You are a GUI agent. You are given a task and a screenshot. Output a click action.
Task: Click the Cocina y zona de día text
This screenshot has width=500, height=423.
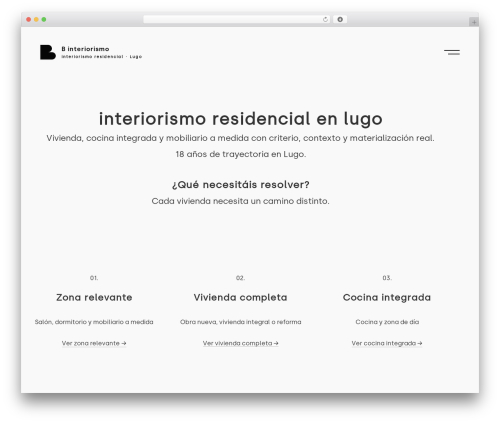pyautogui.click(x=387, y=322)
